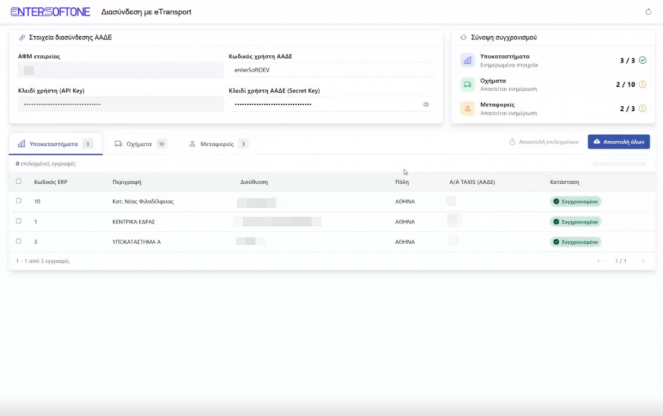
Task: Click the sync icon beside Σύνοψη συγχρονισμού
Action: pos(463,38)
